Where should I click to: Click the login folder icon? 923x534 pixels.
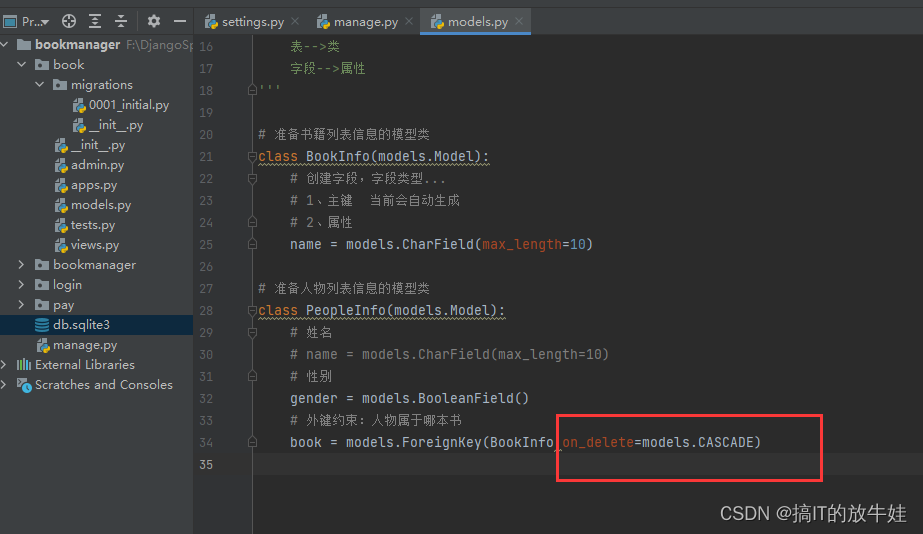[x=42, y=285]
